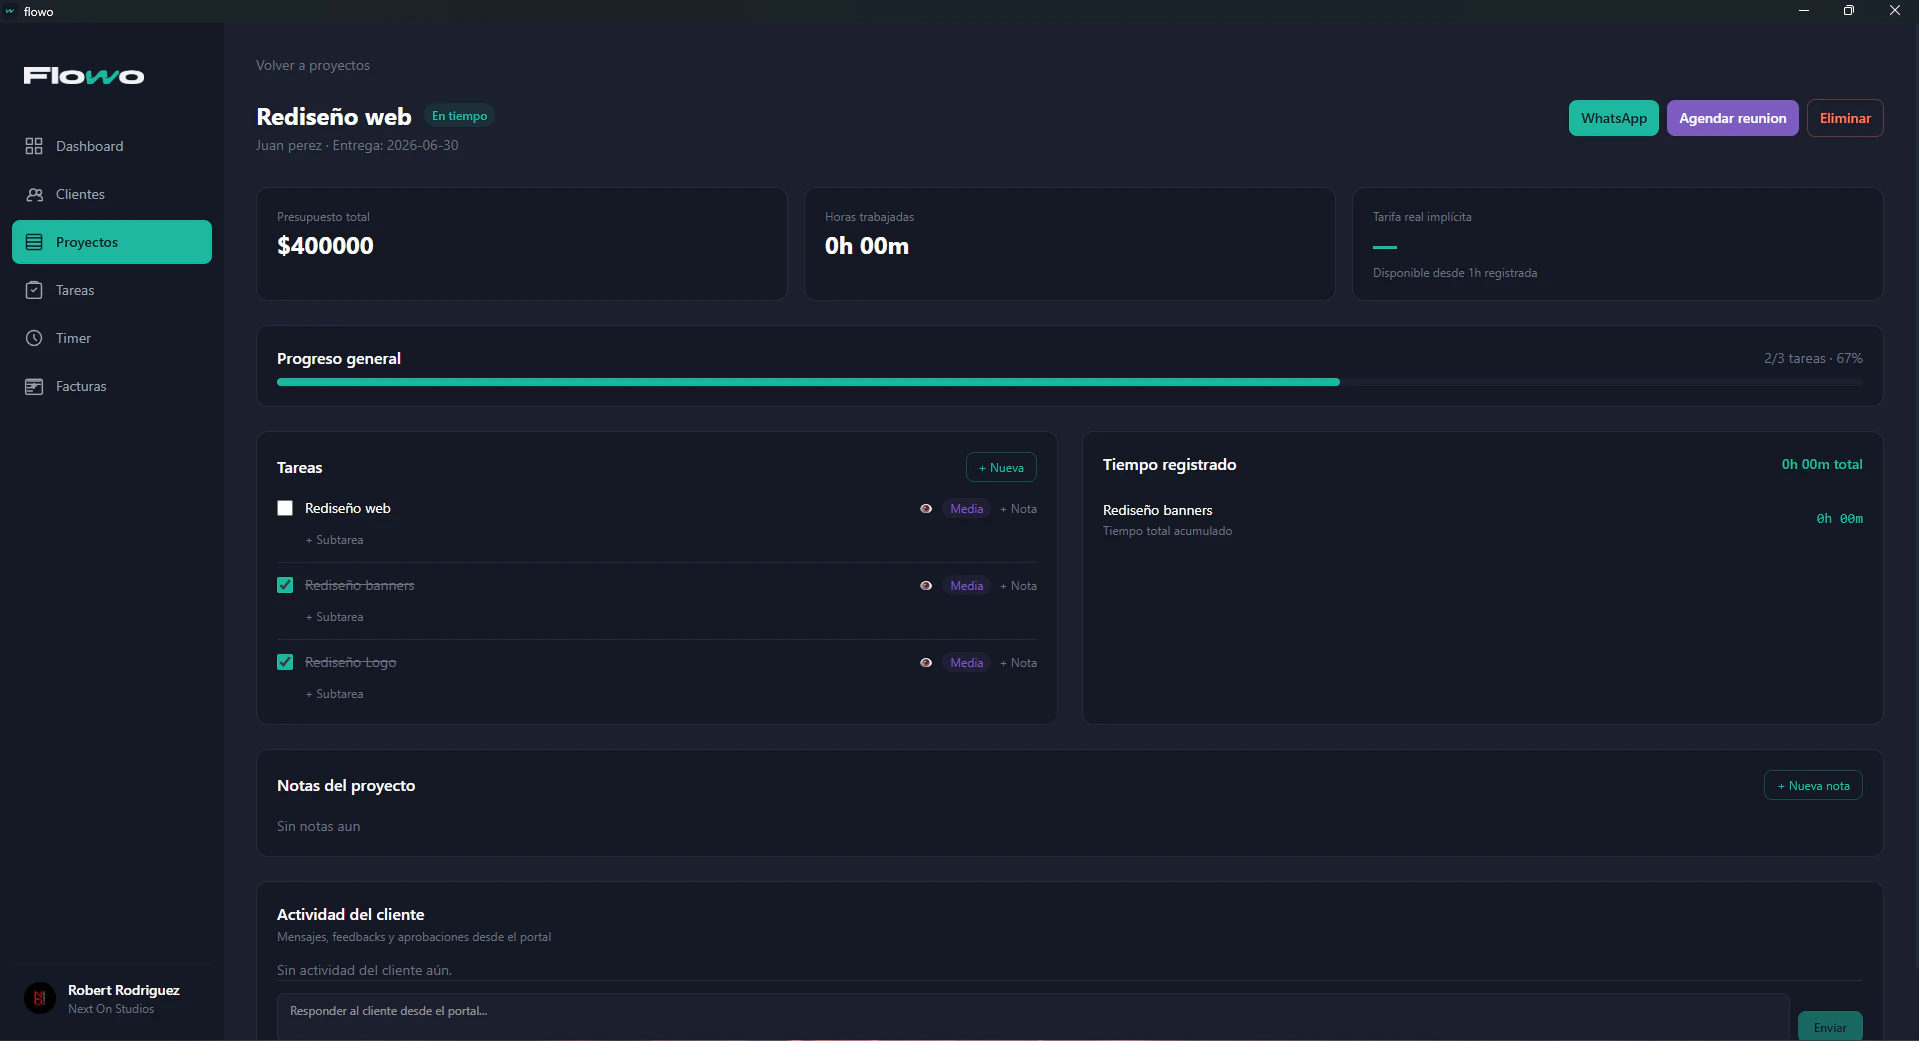
Task: Click the Tareas checklist icon
Action: [34, 290]
